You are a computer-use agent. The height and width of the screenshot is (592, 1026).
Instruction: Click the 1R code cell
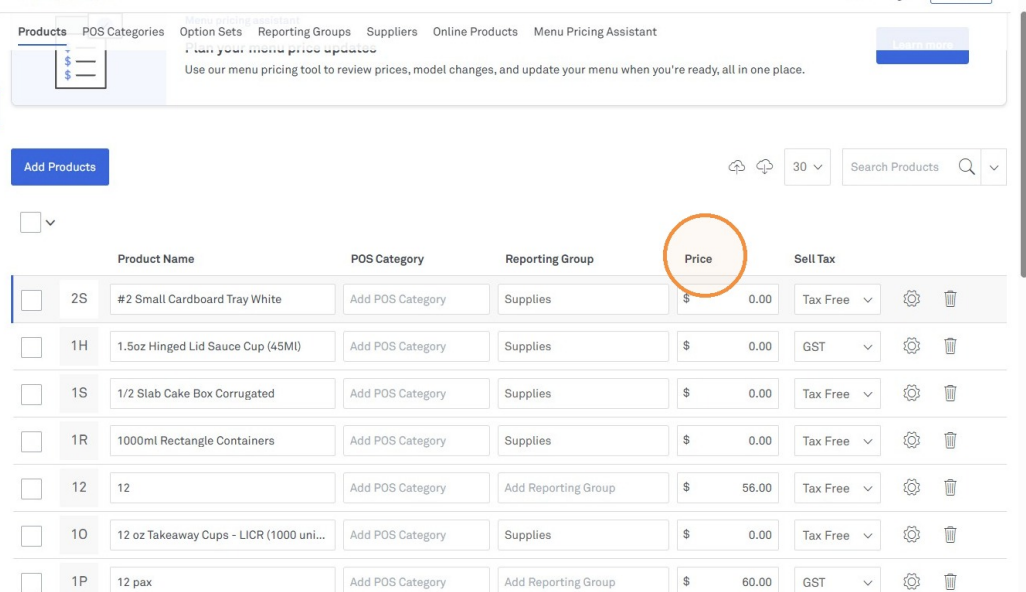point(79,440)
